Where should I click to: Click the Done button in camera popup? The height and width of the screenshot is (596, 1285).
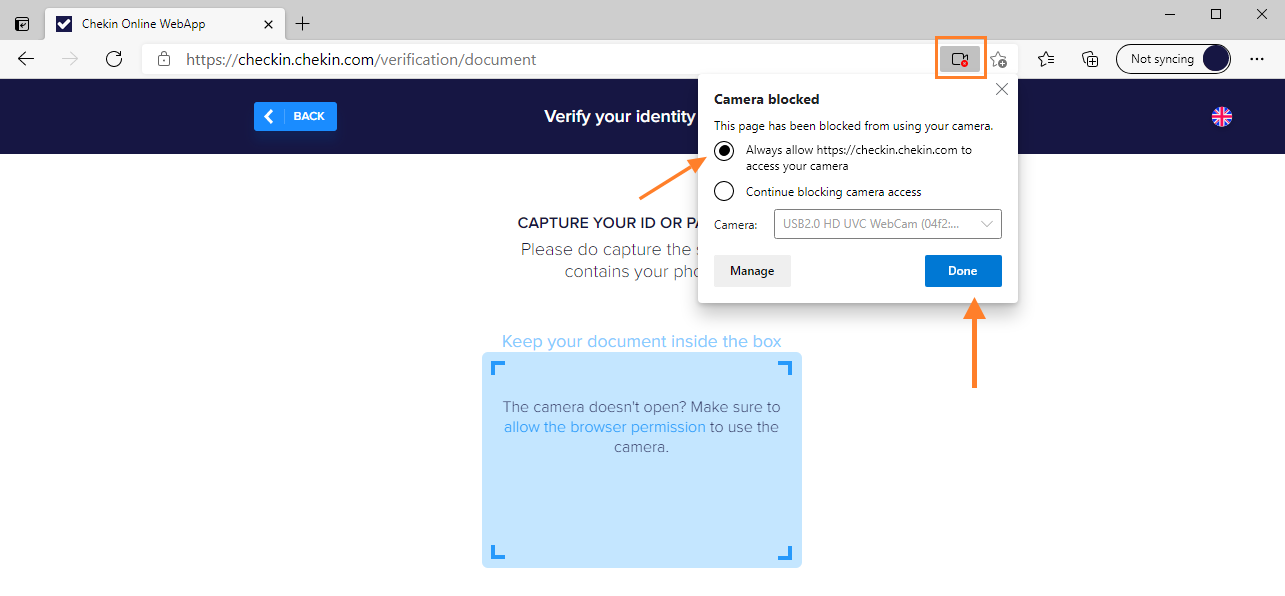[x=962, y=271]
